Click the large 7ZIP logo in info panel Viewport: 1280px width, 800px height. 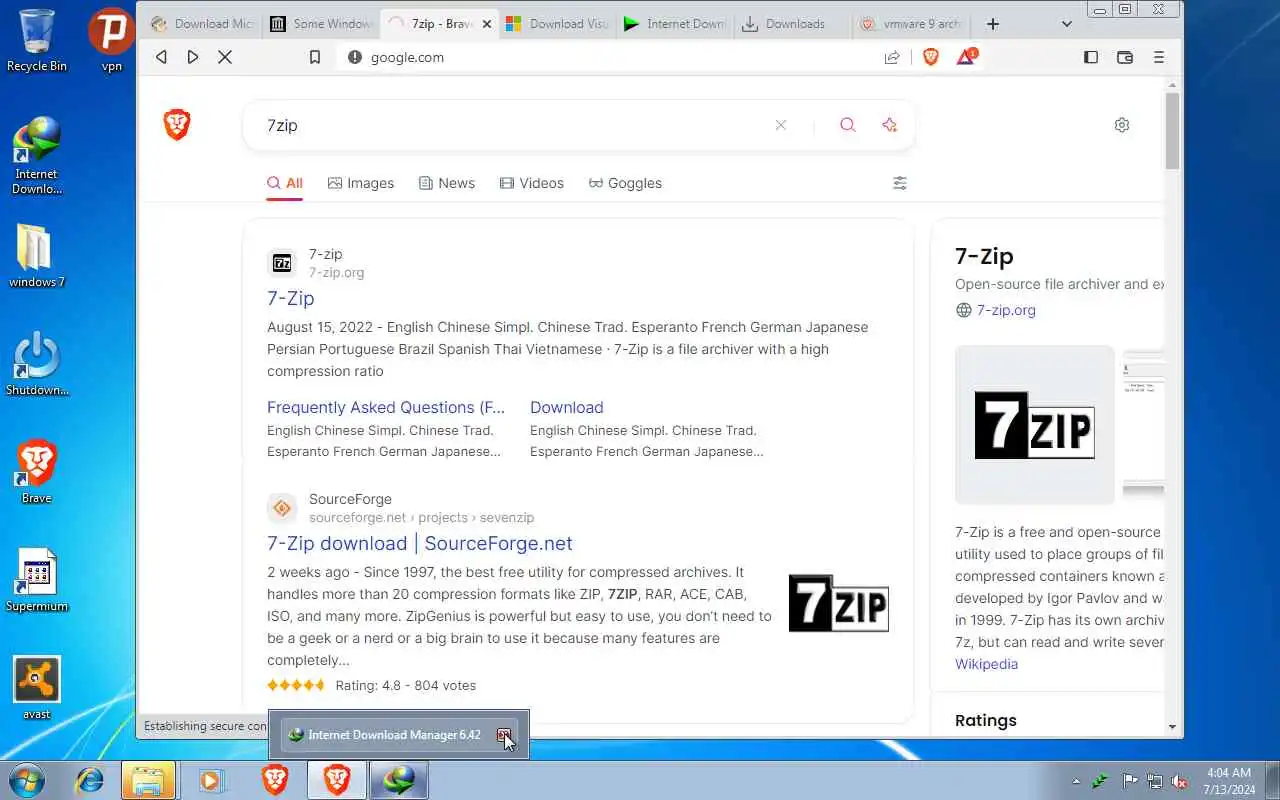(x=1035, y=425)
